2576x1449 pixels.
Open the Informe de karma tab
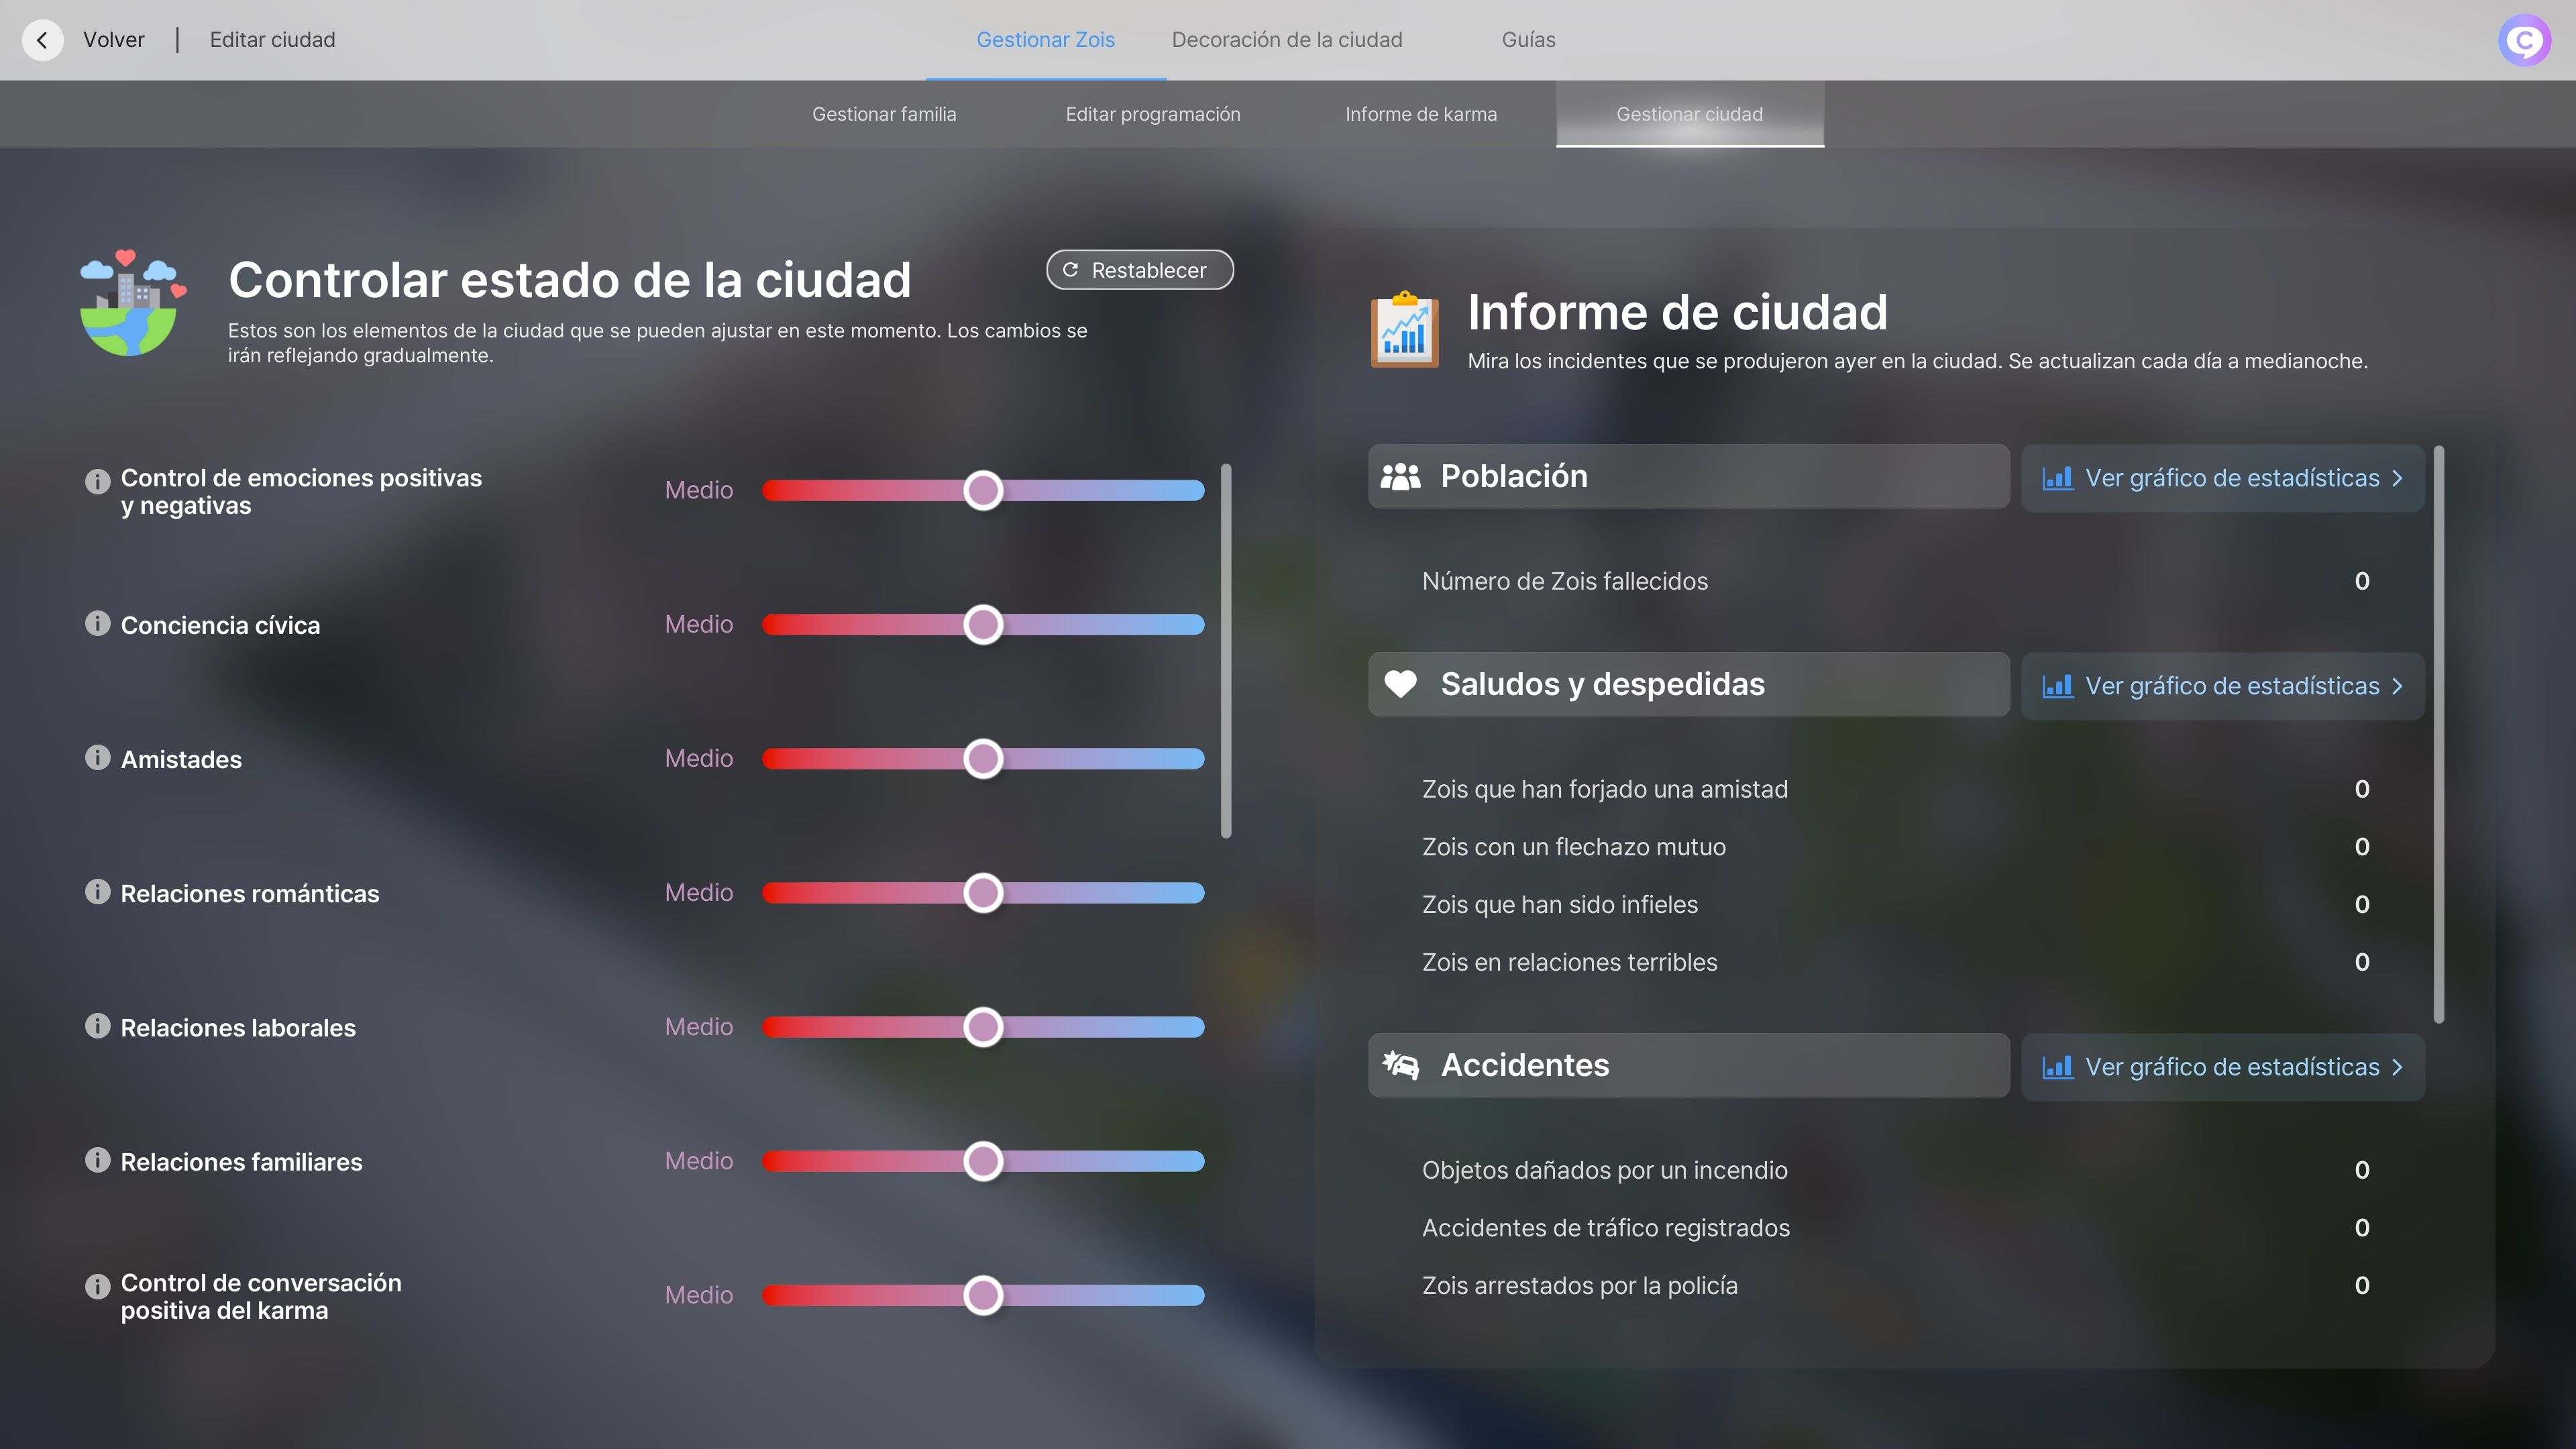[x=1421, y=114]
